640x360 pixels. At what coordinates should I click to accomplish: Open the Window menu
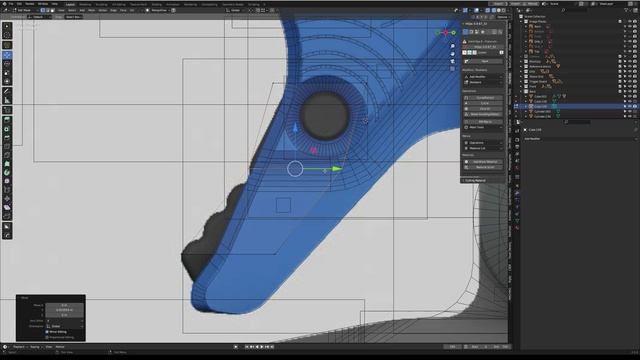[x=43, y=4]
